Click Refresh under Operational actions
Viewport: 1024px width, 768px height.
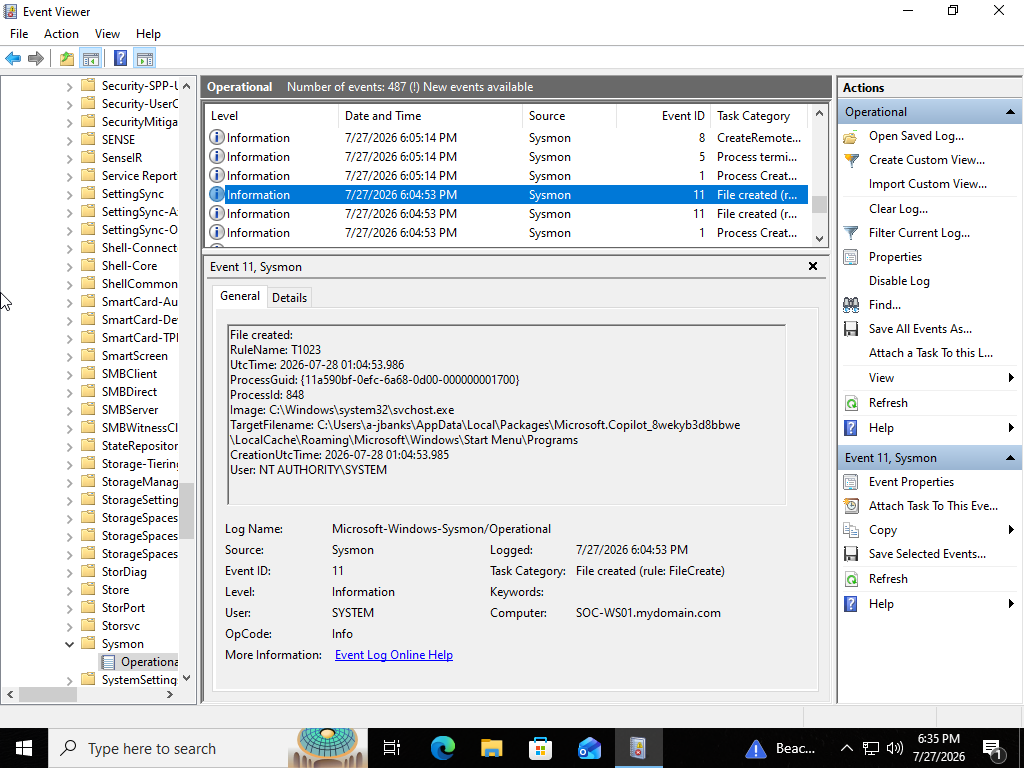[888, 403]
